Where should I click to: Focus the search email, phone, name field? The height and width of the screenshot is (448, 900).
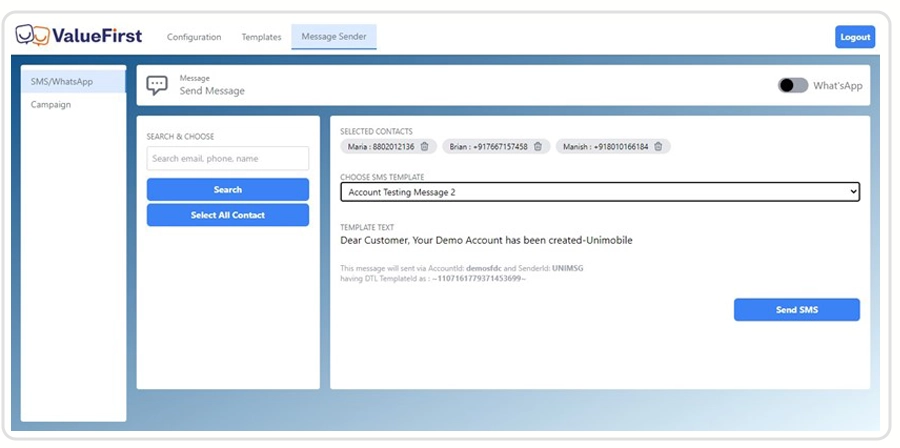[228, 158]
